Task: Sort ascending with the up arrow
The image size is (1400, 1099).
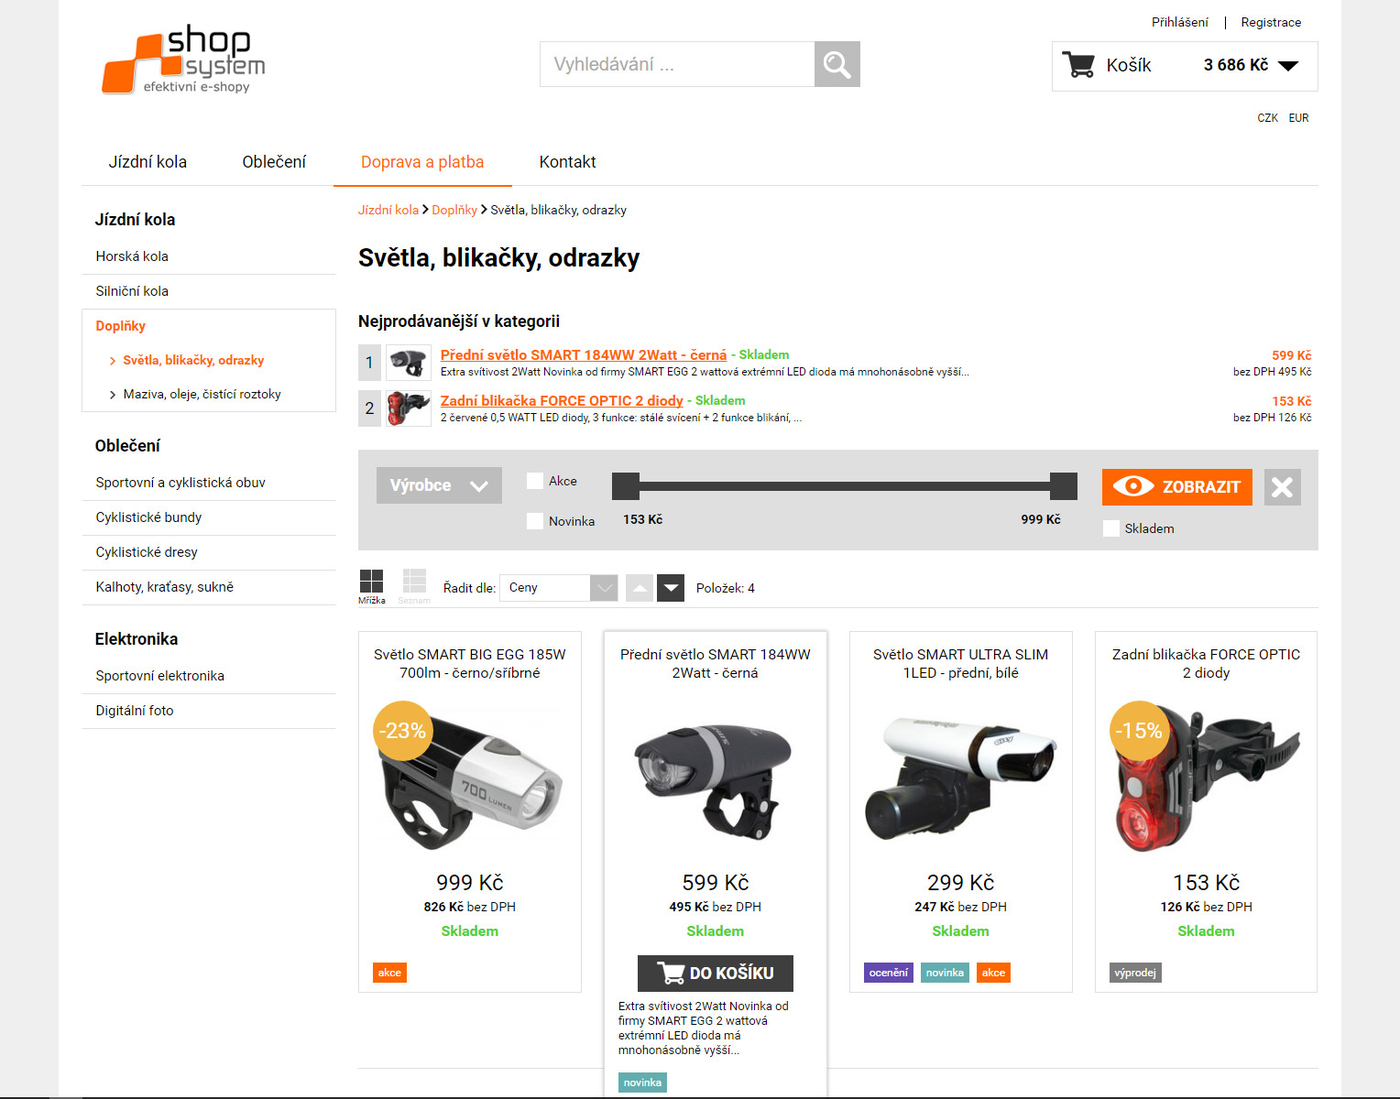Action: 639,588
